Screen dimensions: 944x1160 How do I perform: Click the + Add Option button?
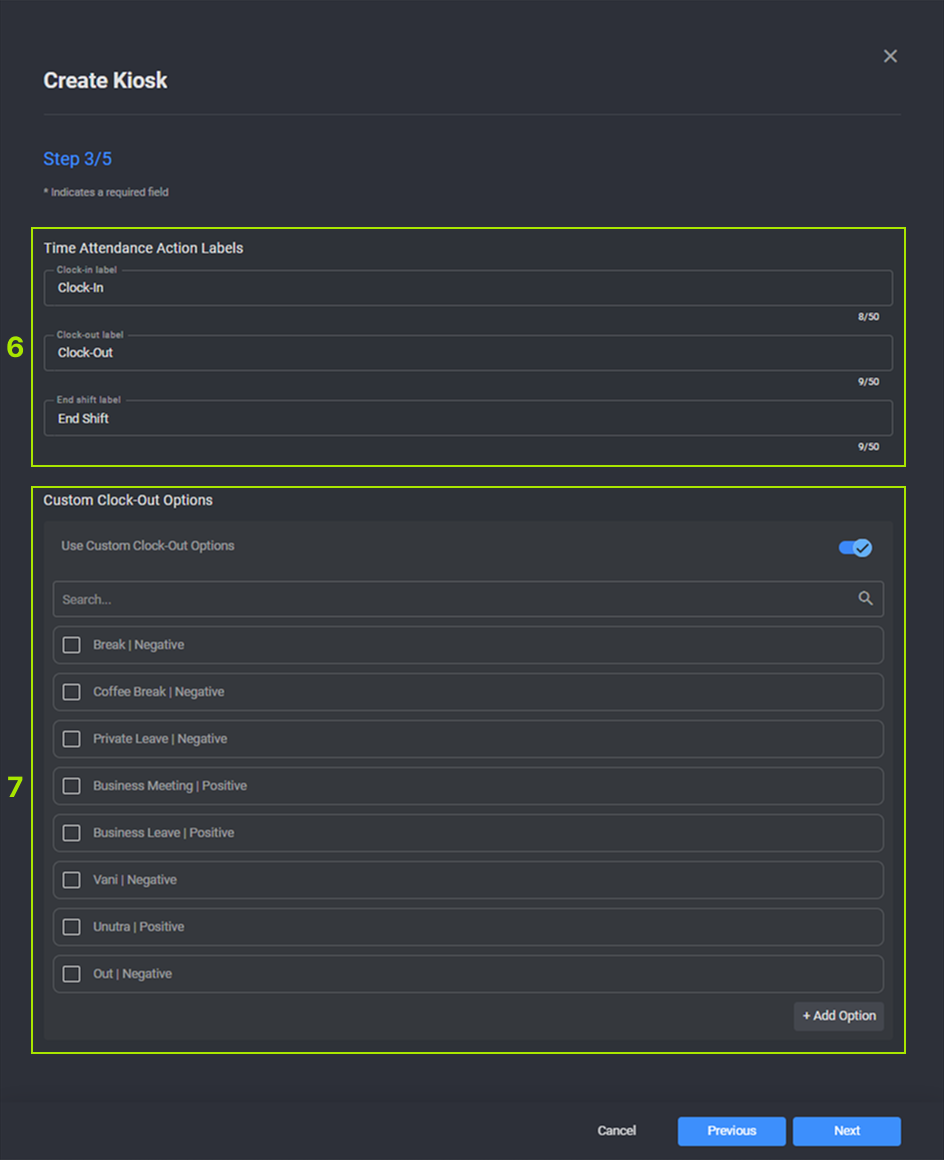tap(838, 1016)
